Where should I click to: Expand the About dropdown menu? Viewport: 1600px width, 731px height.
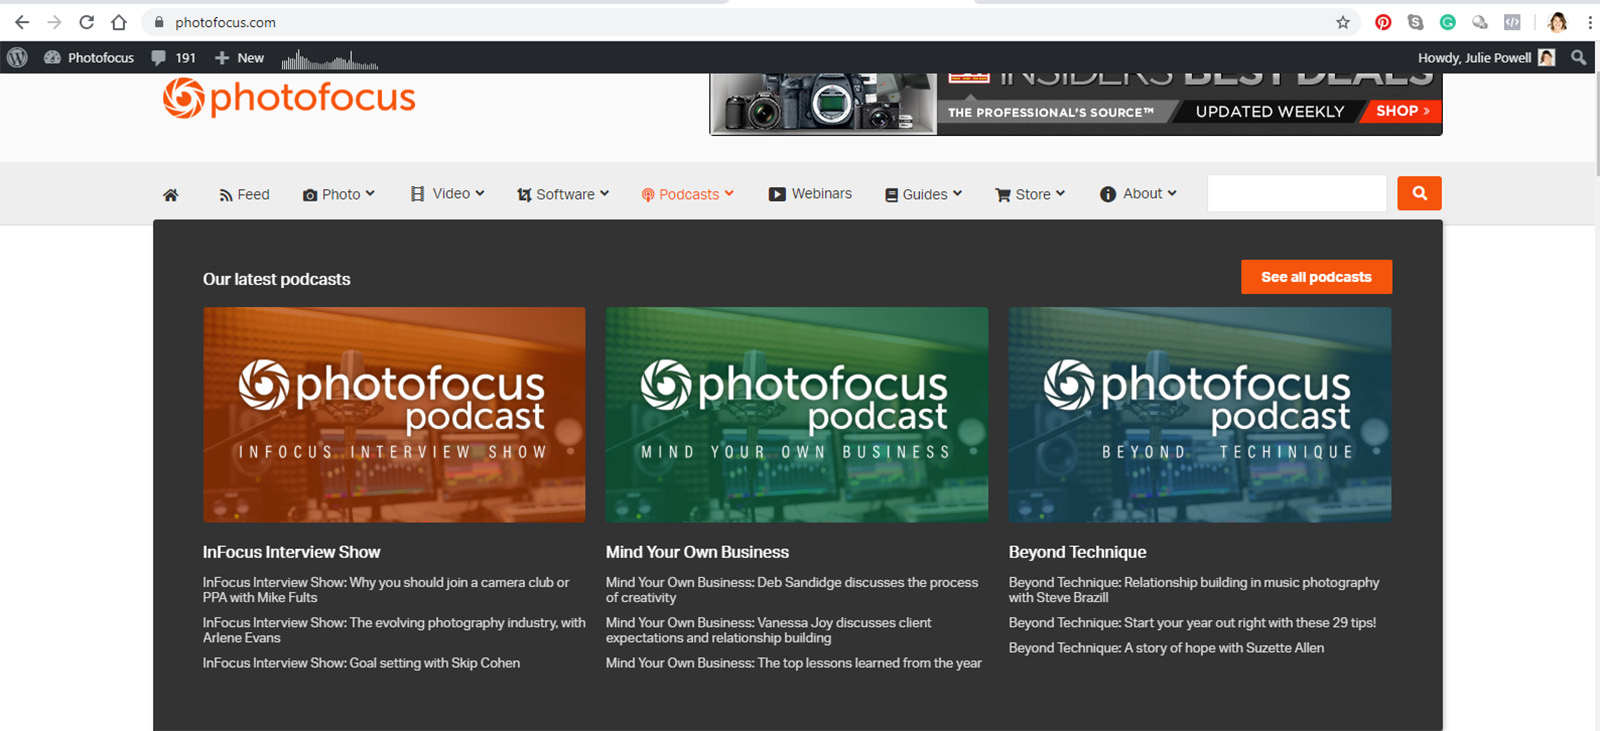coord(1138,194)
